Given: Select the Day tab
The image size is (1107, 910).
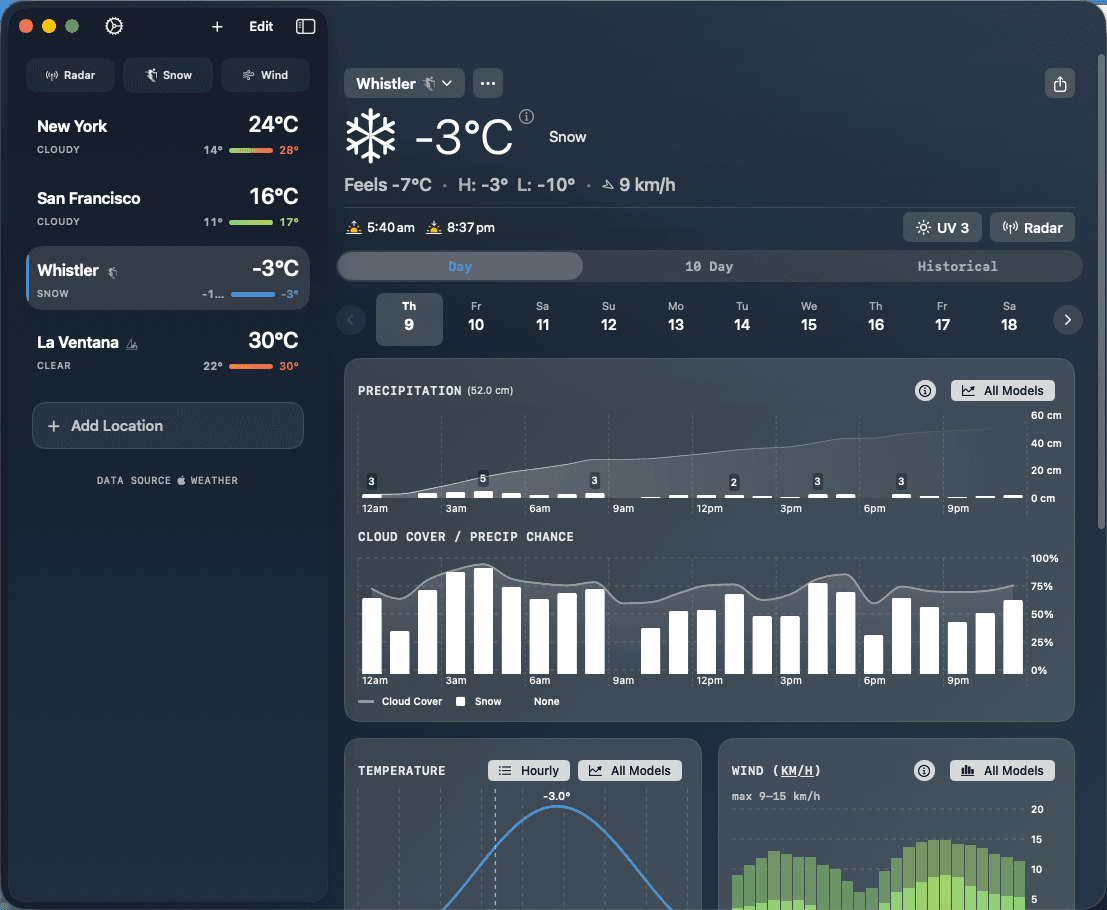Looking at the screenshot, I should 460,266.
